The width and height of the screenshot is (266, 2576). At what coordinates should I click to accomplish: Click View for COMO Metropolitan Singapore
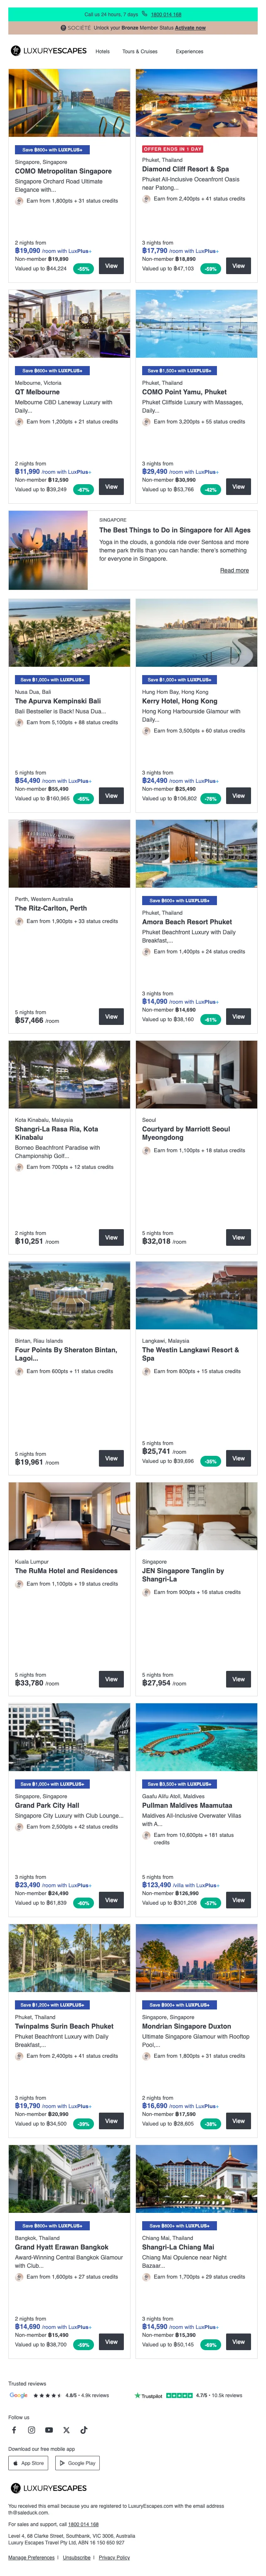coord(111,266)
